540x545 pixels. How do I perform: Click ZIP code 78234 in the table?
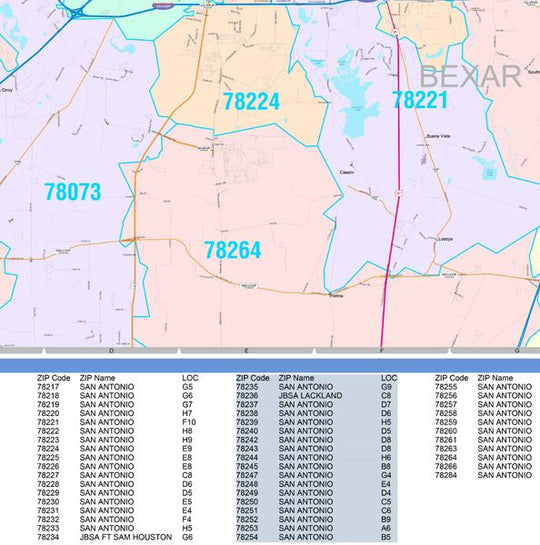pos(48,537)
